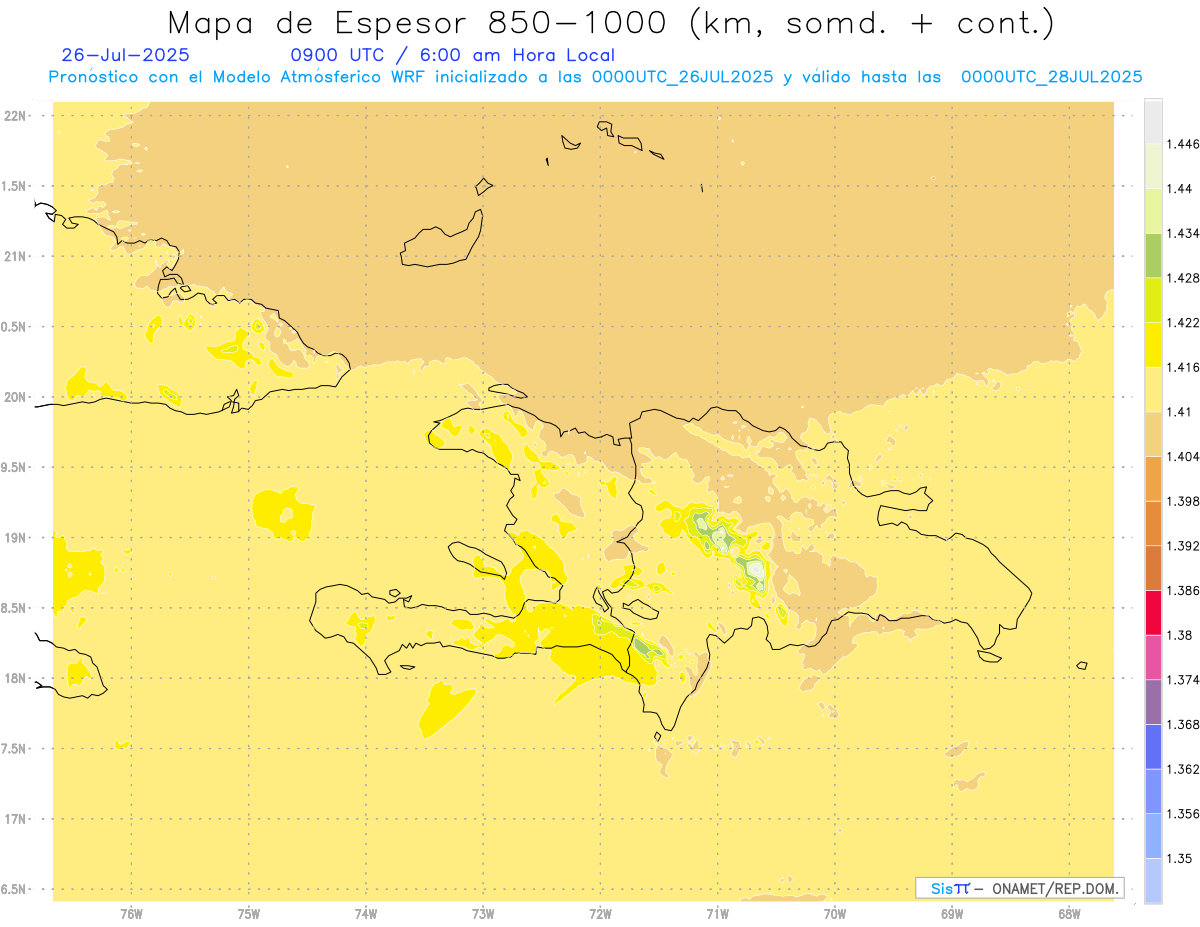Select the legend value '1.398'

coord(1182,501)
